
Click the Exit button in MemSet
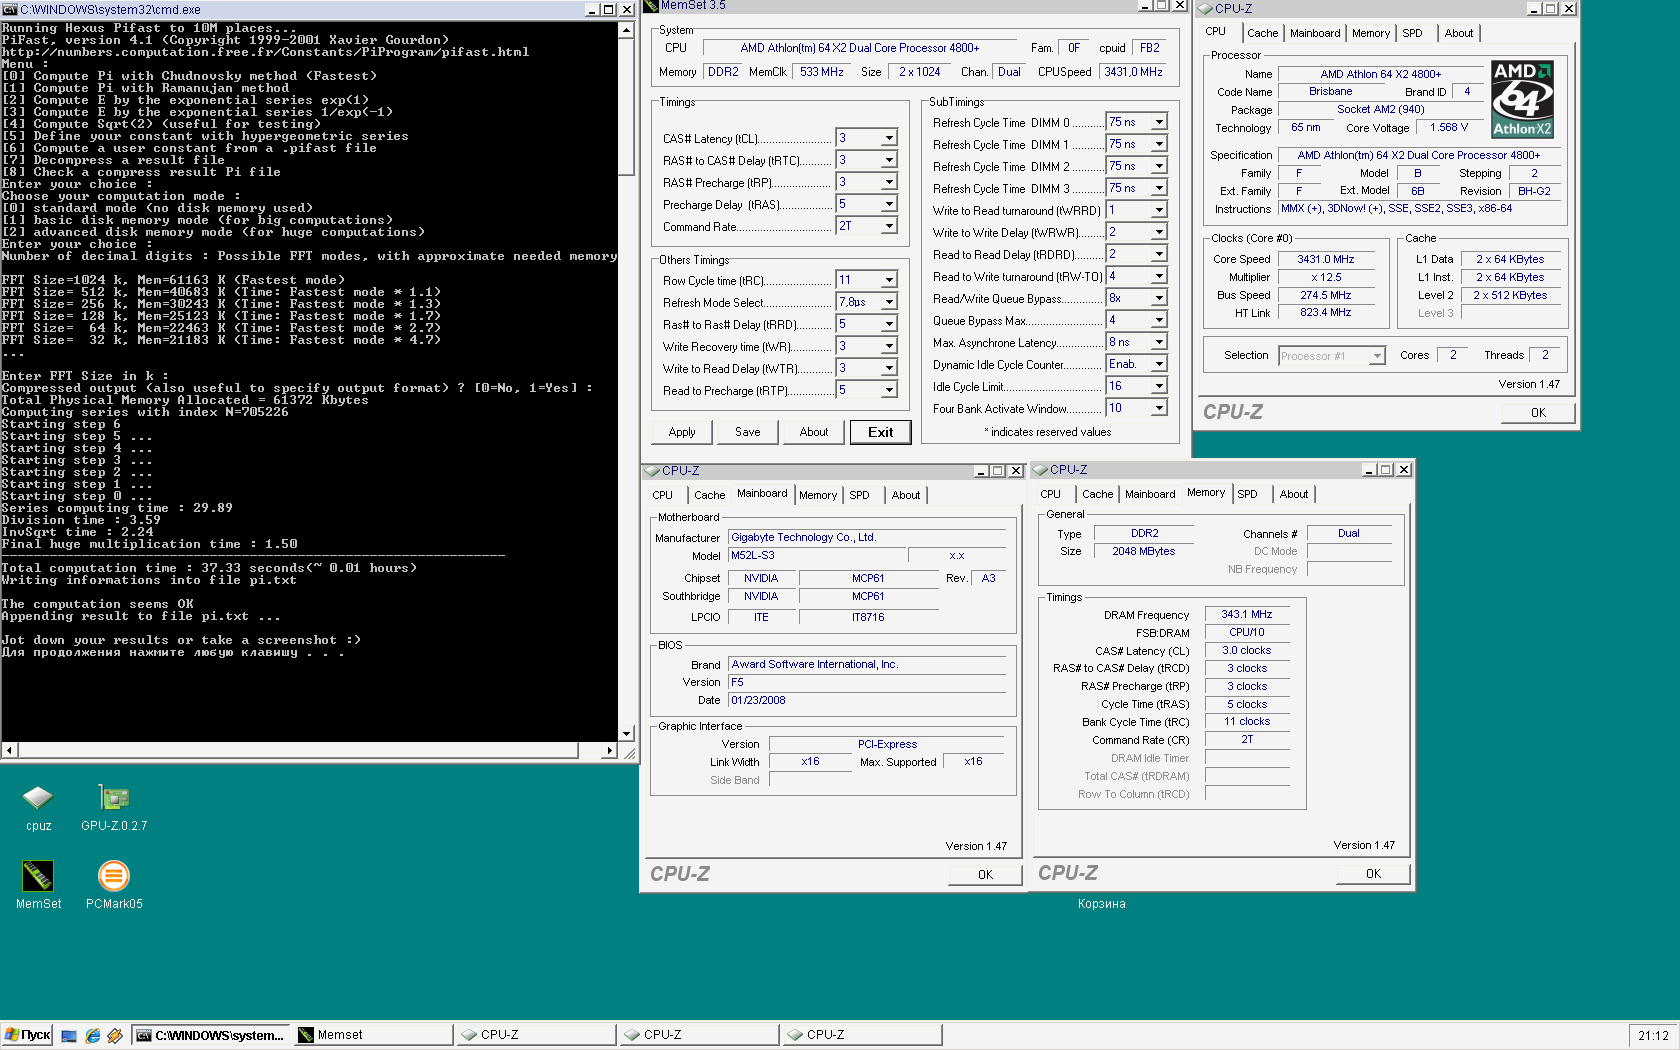880,432
